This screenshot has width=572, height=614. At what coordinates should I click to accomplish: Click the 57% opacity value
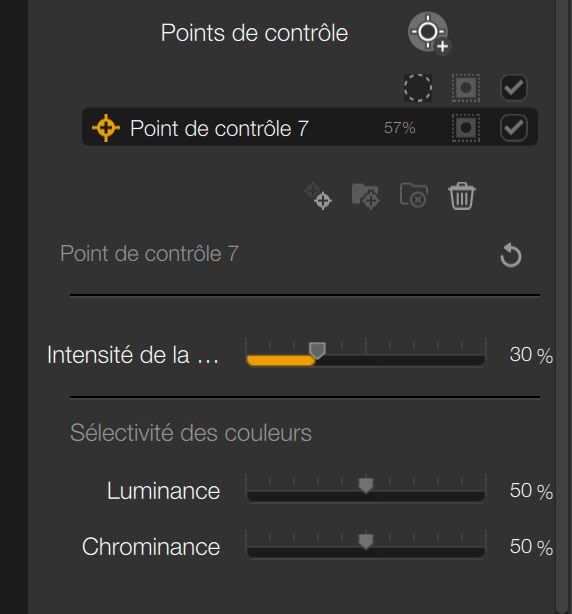click(400, 128)
